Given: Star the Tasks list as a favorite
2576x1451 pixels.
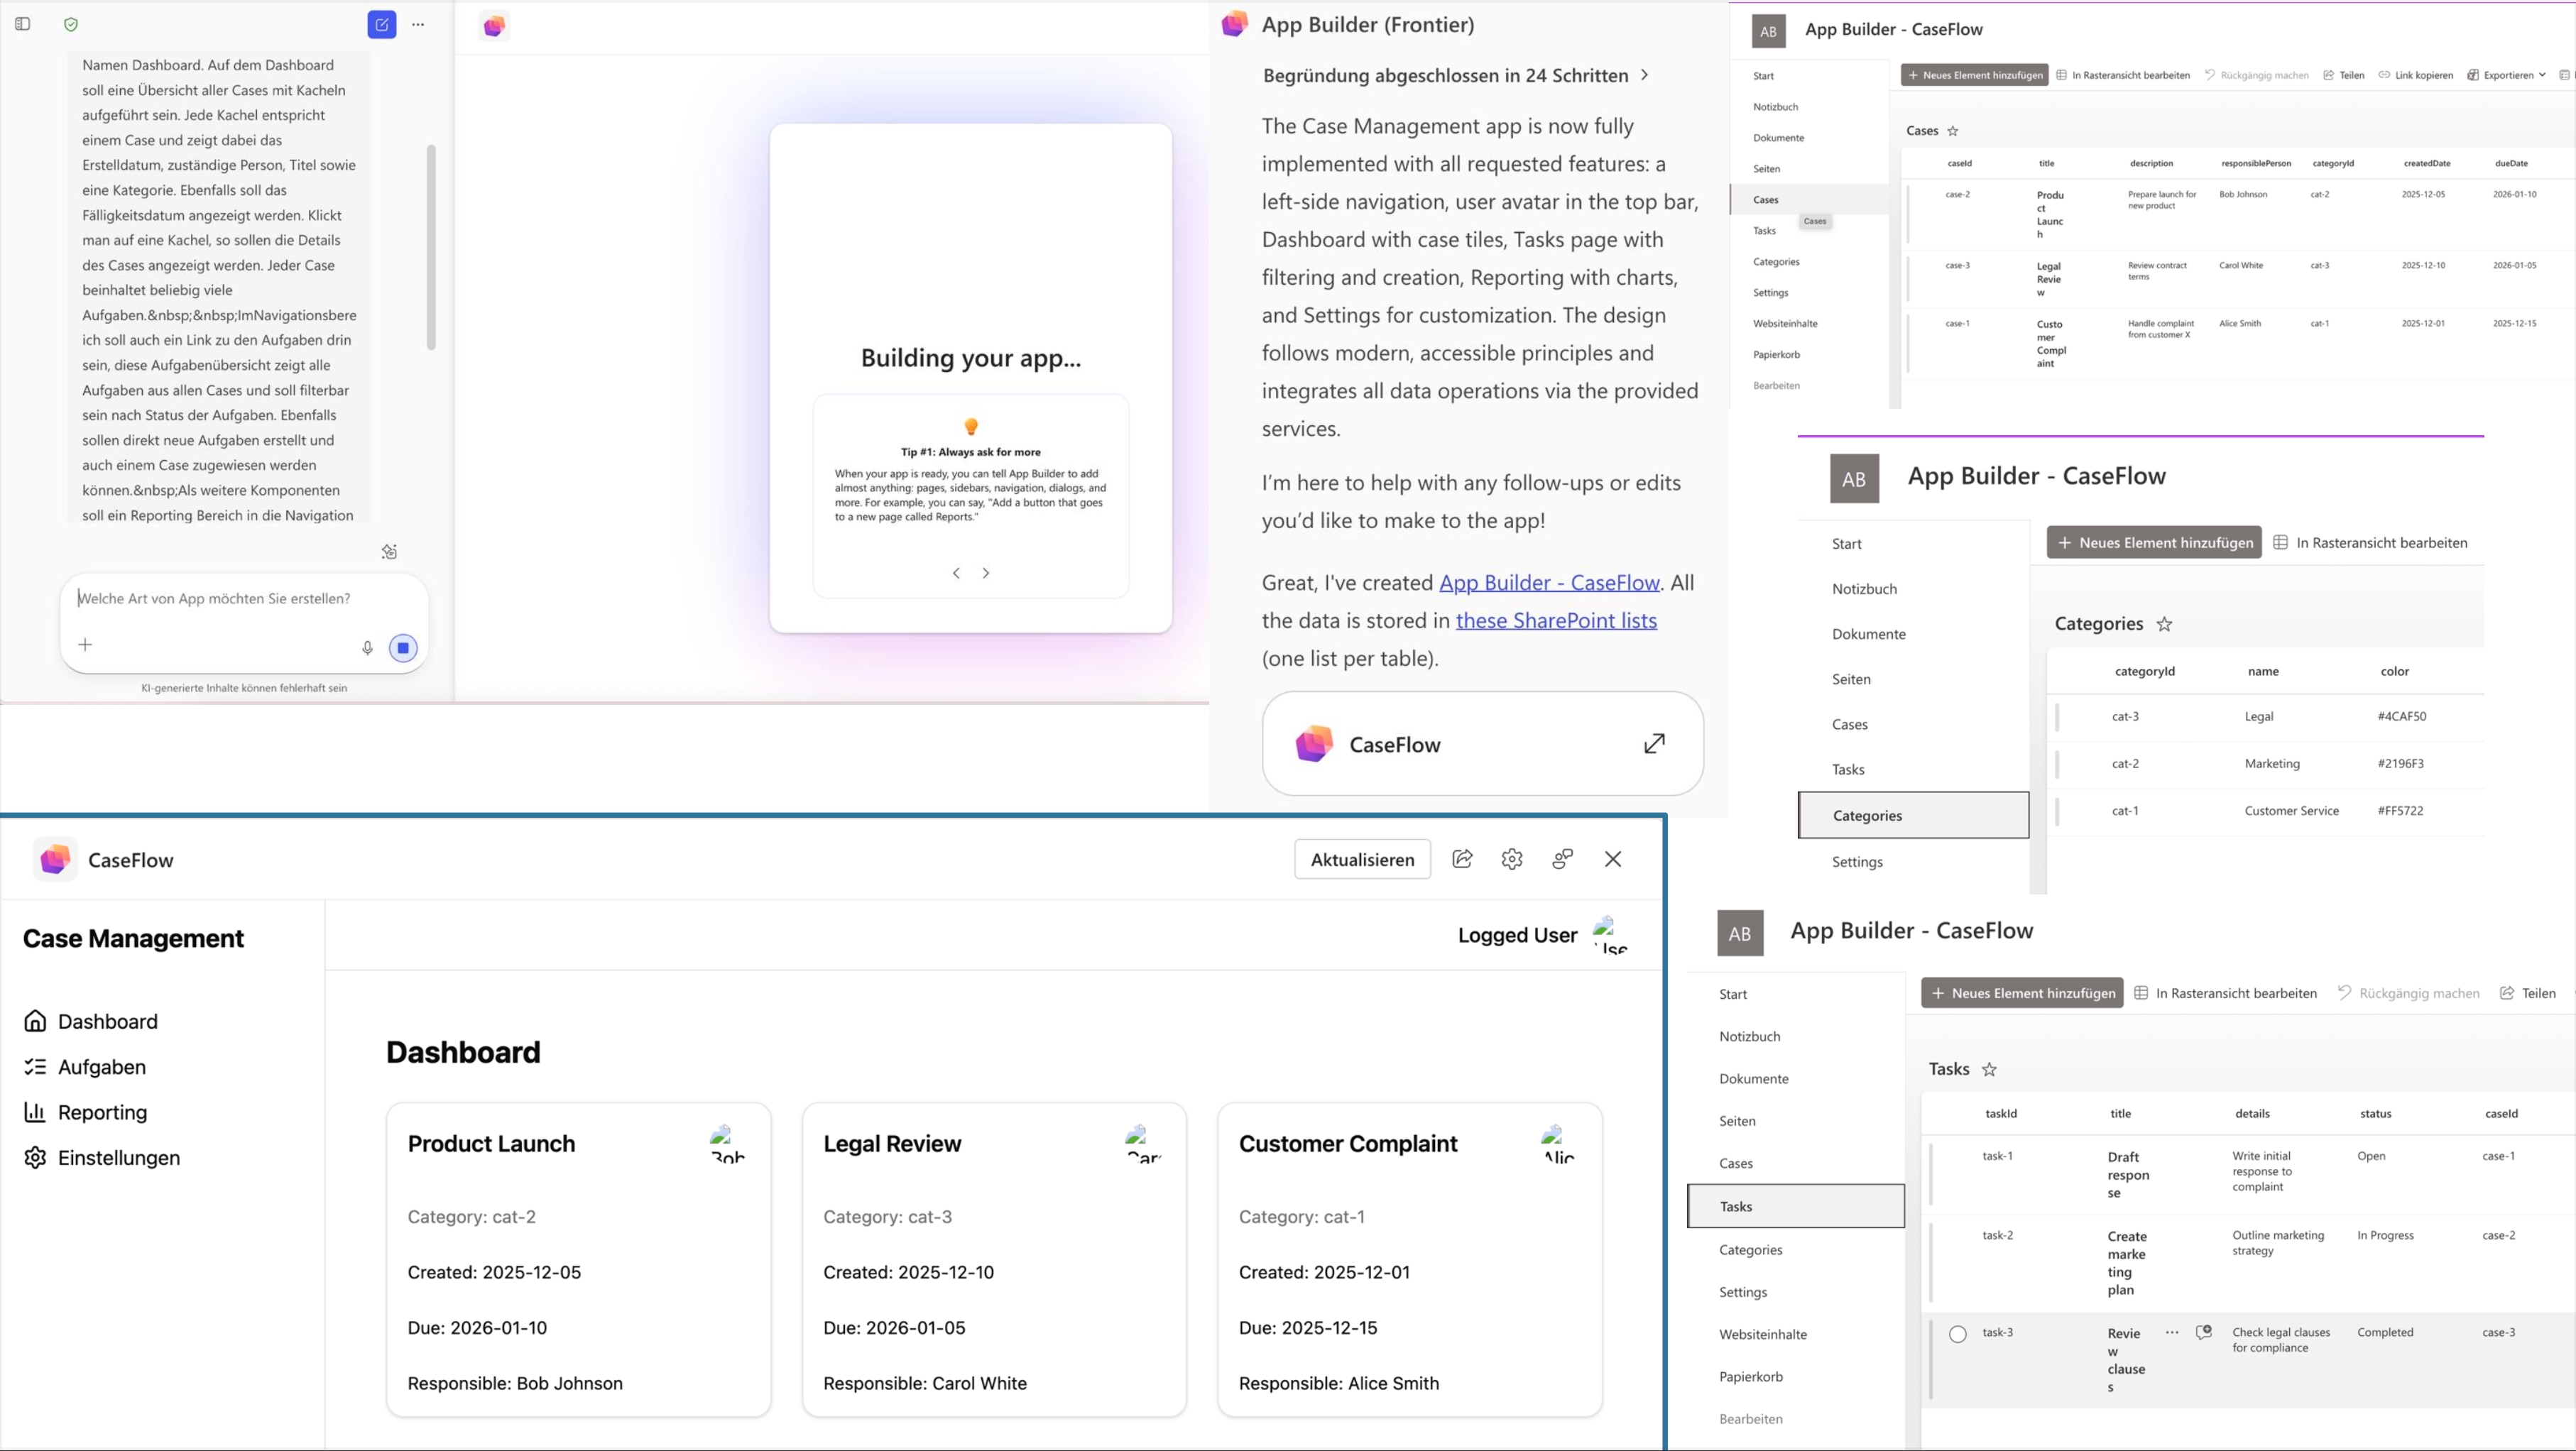Looking at the screenshot, I should tap(1989, 1069).
